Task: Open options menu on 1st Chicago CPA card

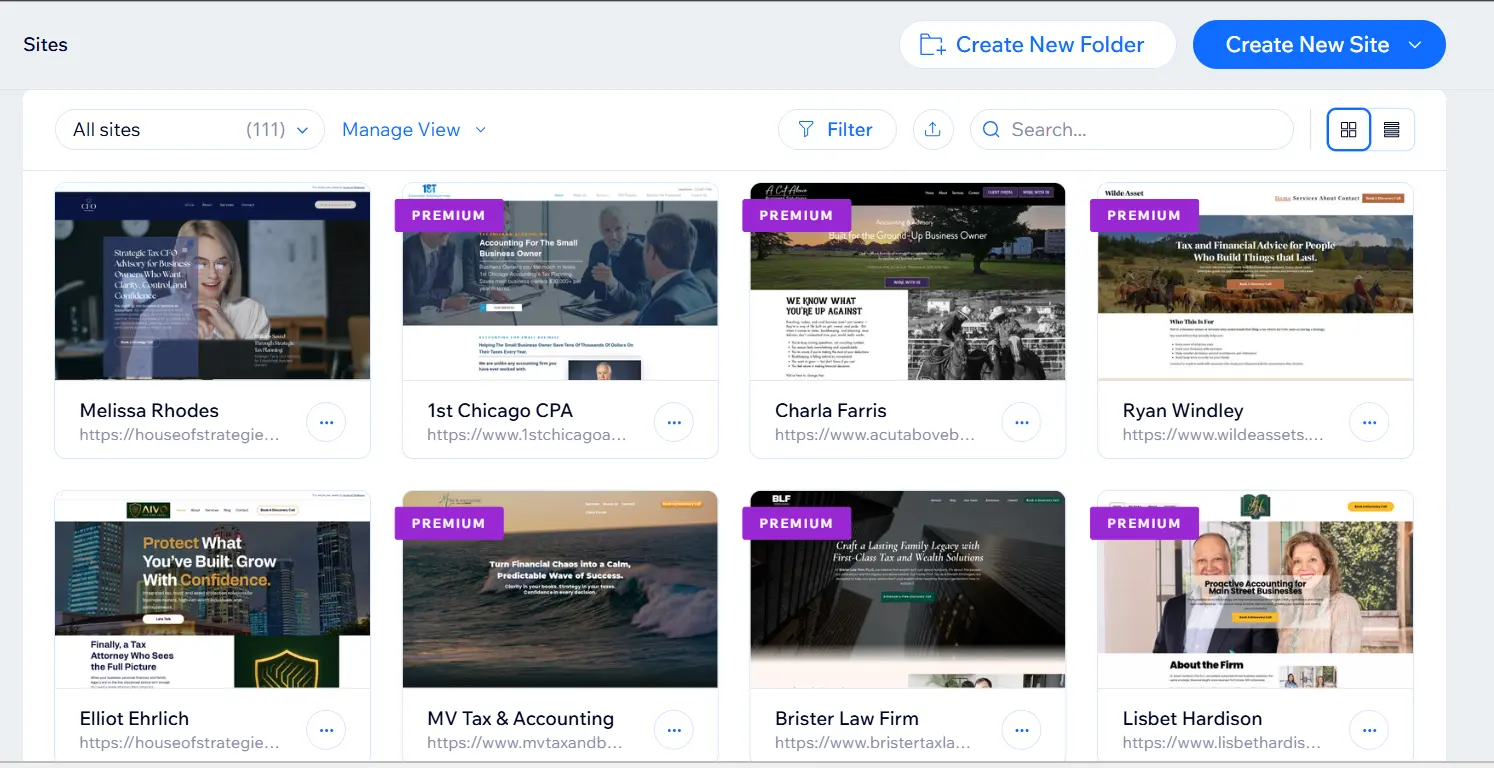Action: pyautogui.click(x=673, y=422)
